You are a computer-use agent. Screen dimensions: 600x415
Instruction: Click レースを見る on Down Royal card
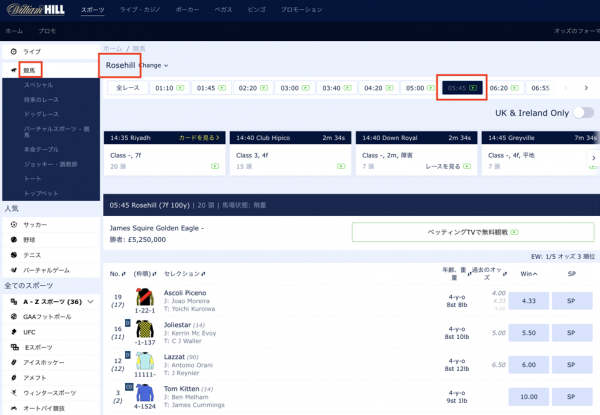[448, 166]
